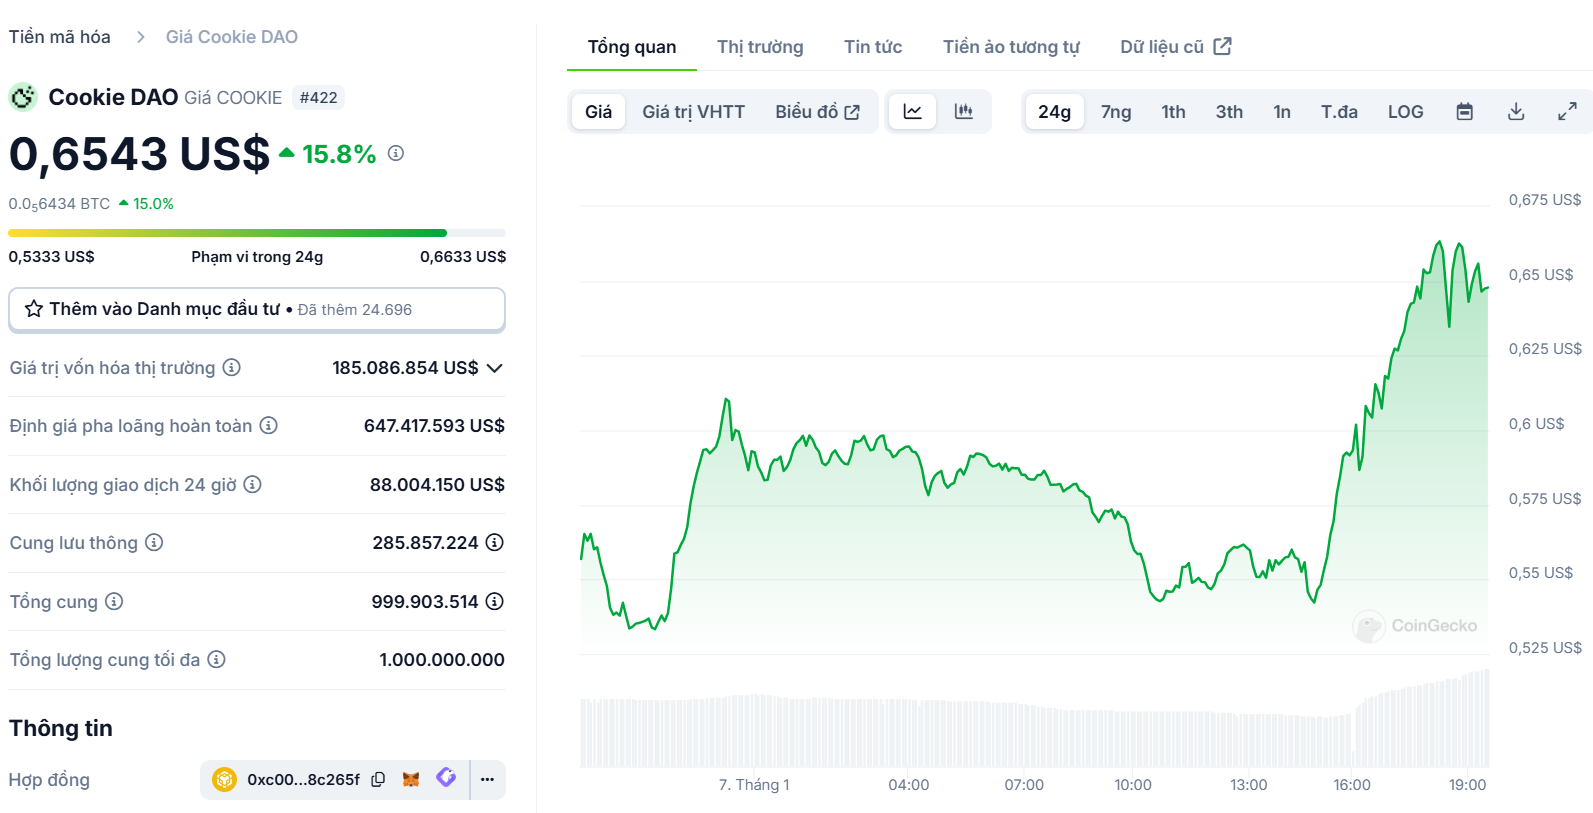The width and height of the screenshot is (1593, 813).
Task: Click the star icon in Thêm vào Danh mục đầu tư
Action: click(x=34, y=309)
